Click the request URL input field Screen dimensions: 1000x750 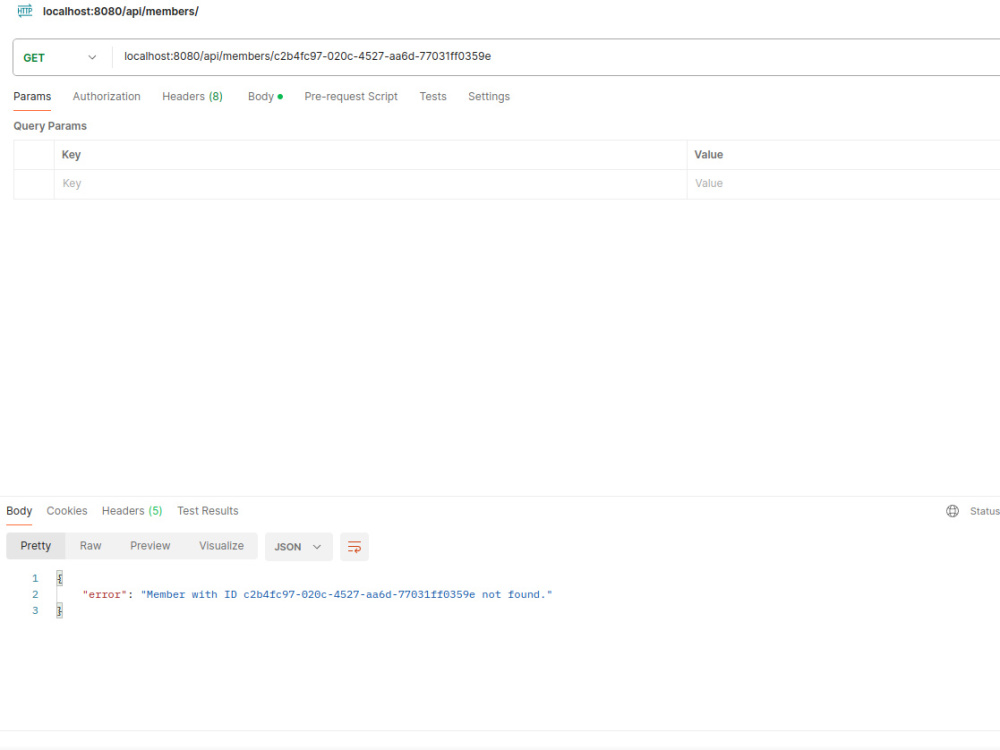pyautogui.click(x=555, y=57)
